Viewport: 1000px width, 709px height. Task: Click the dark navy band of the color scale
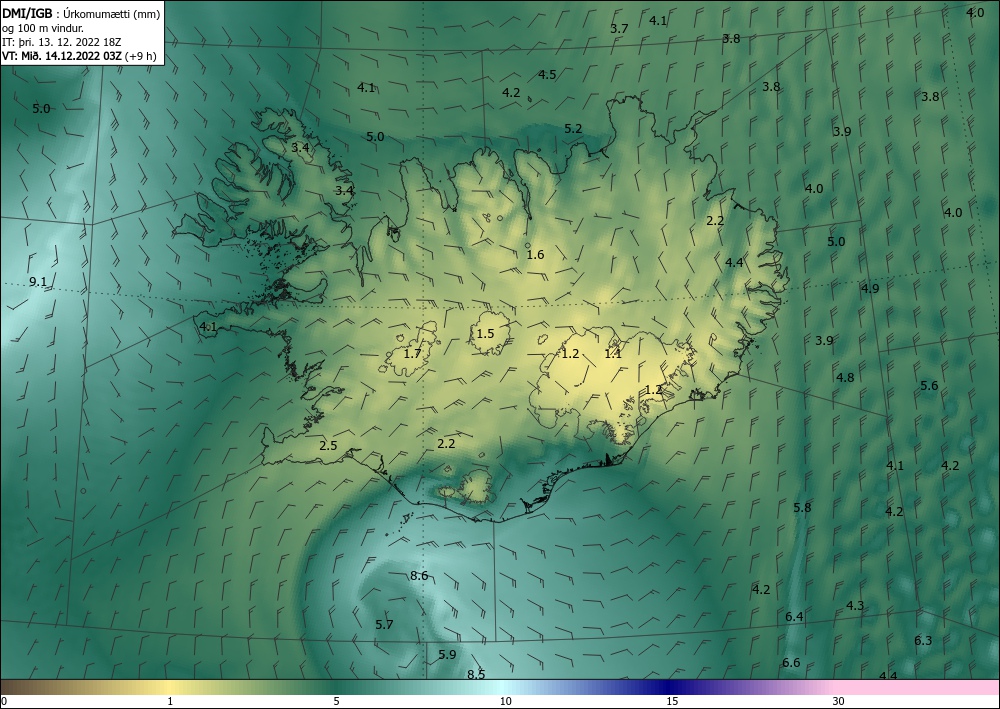670,687
